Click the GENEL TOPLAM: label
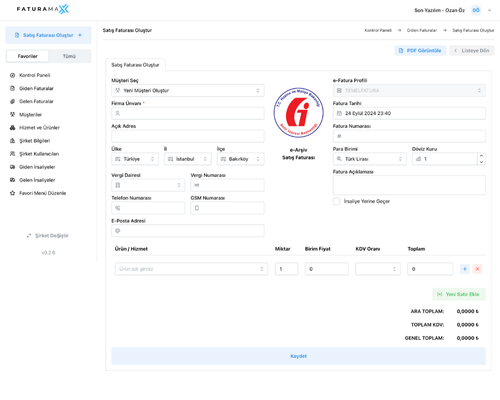 point(424,338)
